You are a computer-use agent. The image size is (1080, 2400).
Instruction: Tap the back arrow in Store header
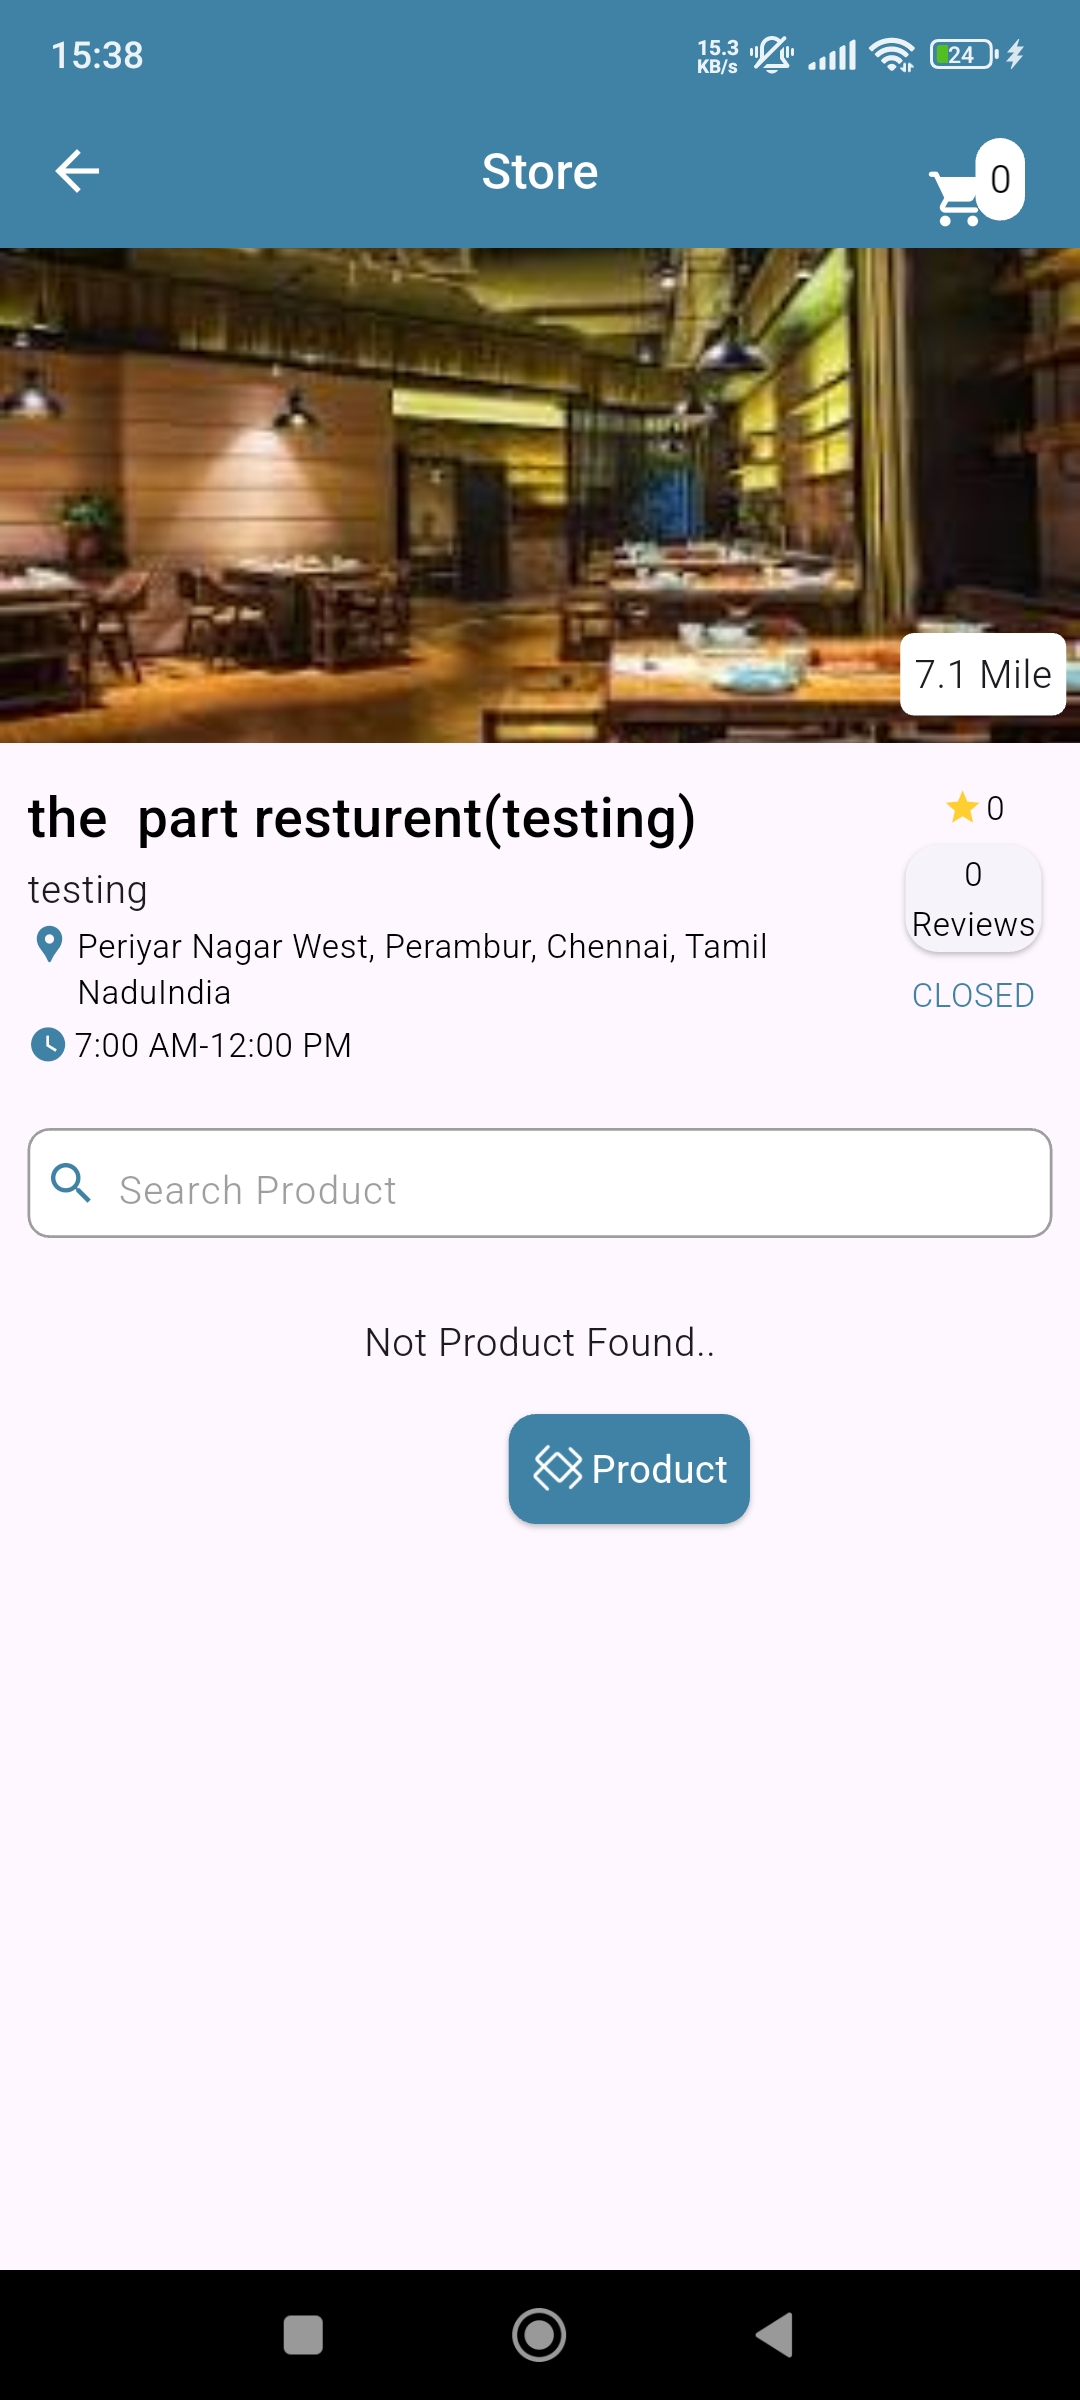(x=77, y=171)
